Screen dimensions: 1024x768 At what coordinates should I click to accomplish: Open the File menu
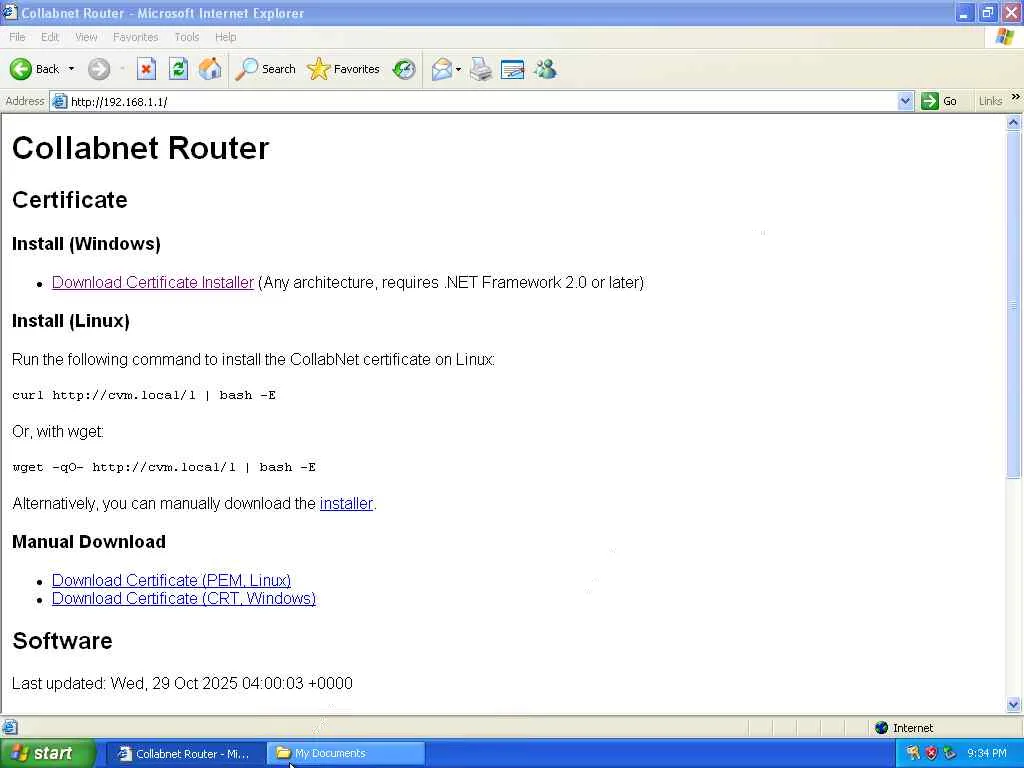(17, 37)
